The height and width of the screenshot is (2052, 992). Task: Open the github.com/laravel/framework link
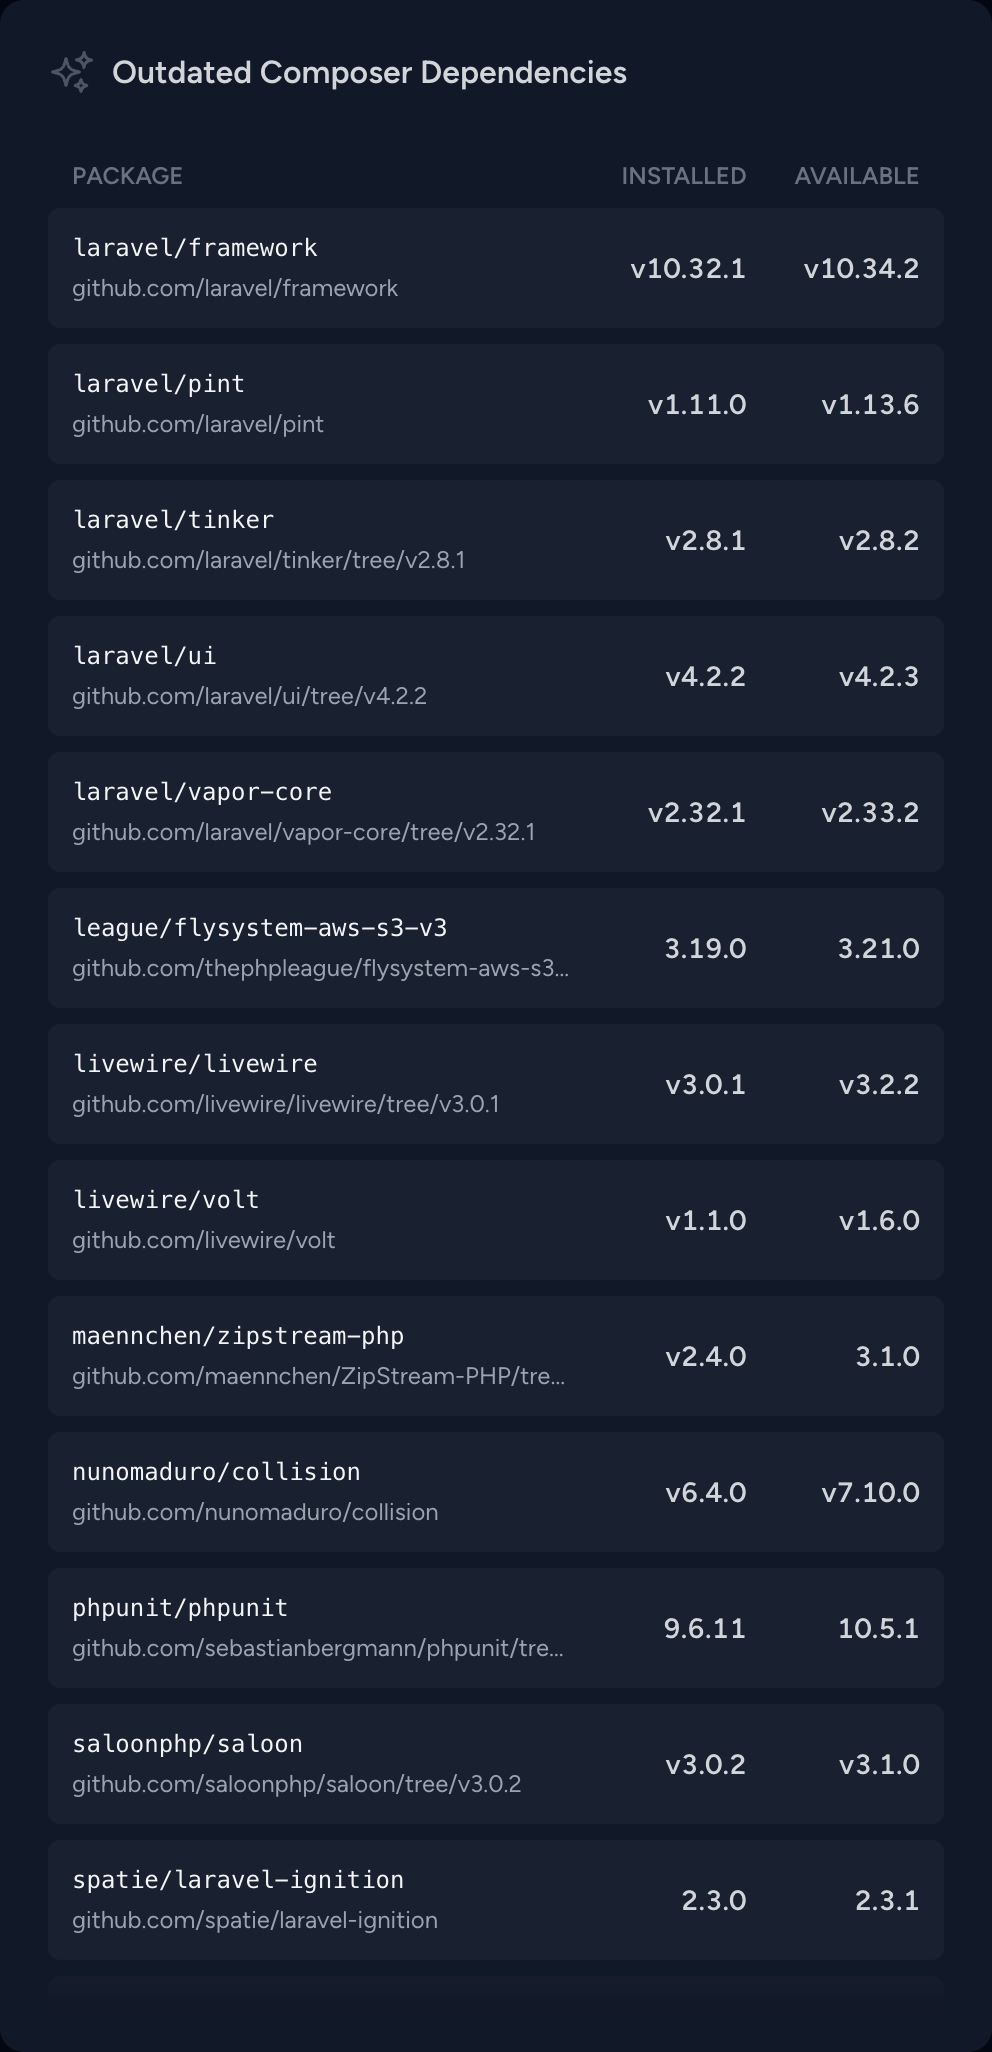coord(235,289)
